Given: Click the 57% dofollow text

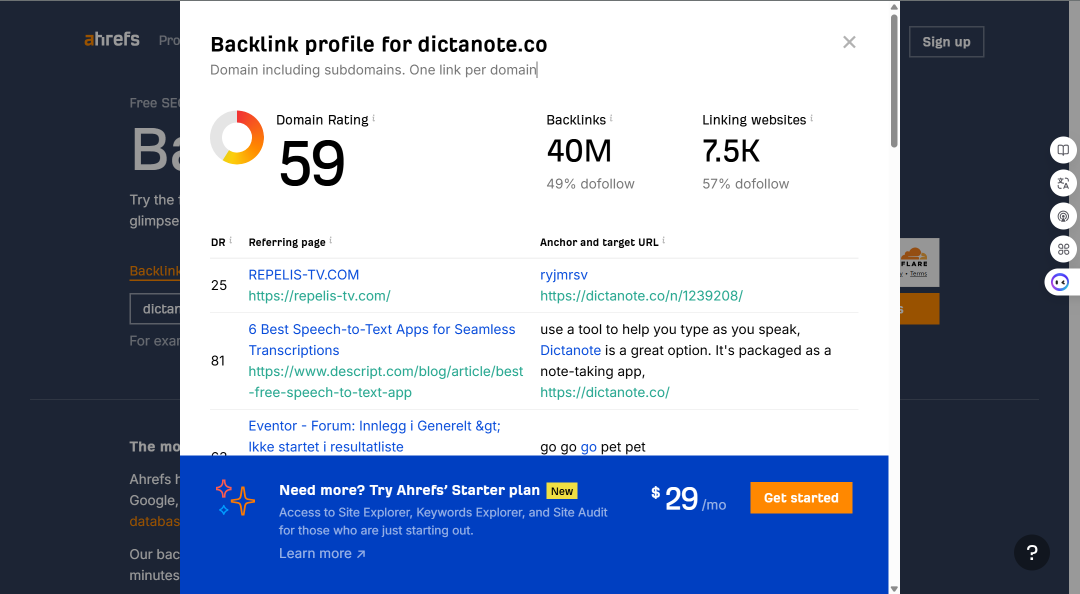Looking at the screenshot, I should click(745, 184).
